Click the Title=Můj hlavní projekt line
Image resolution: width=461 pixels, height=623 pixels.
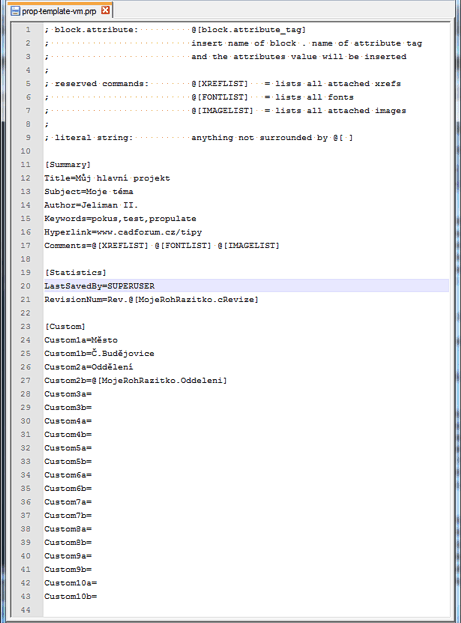tap(107, 178)
